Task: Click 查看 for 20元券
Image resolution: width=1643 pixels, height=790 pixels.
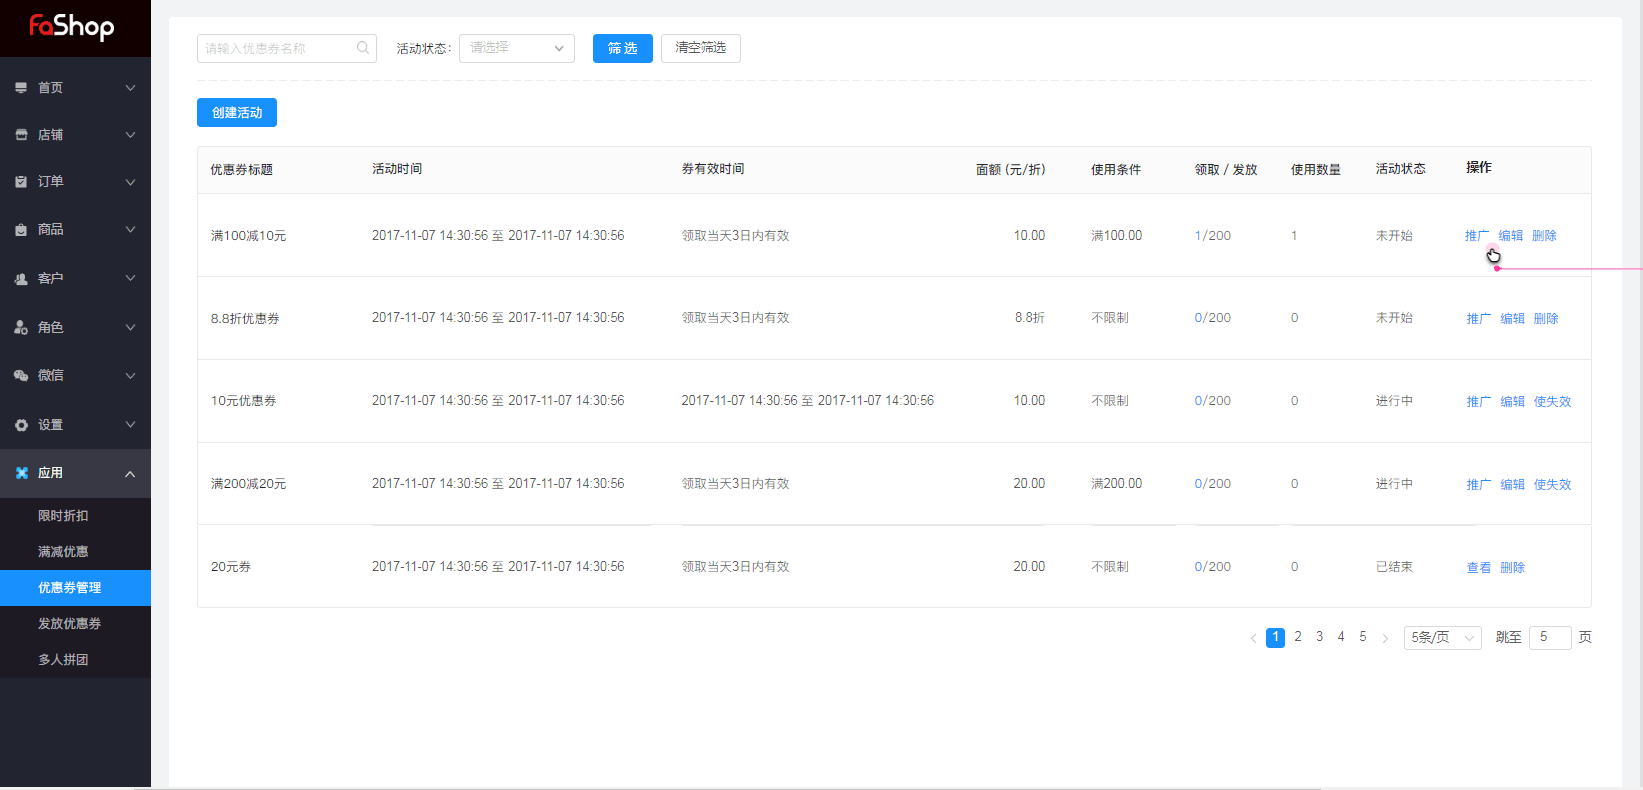Action: pyautogui.click(x=1479, y=568)
